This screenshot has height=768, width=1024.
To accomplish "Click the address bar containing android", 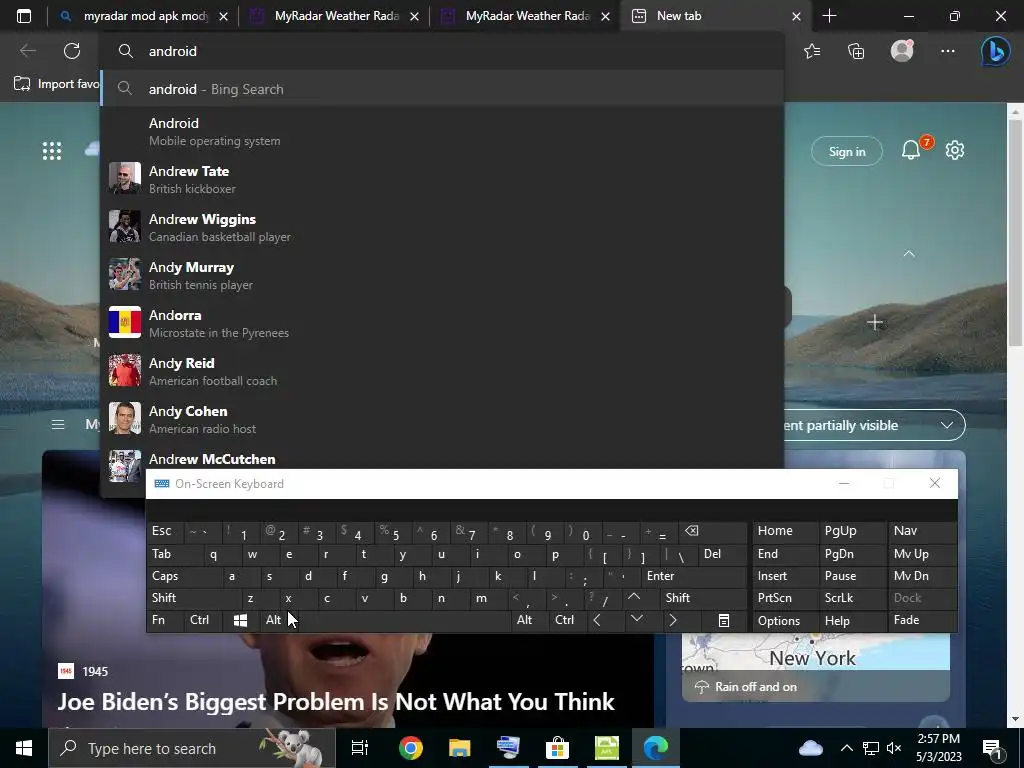I will [442, 51].
